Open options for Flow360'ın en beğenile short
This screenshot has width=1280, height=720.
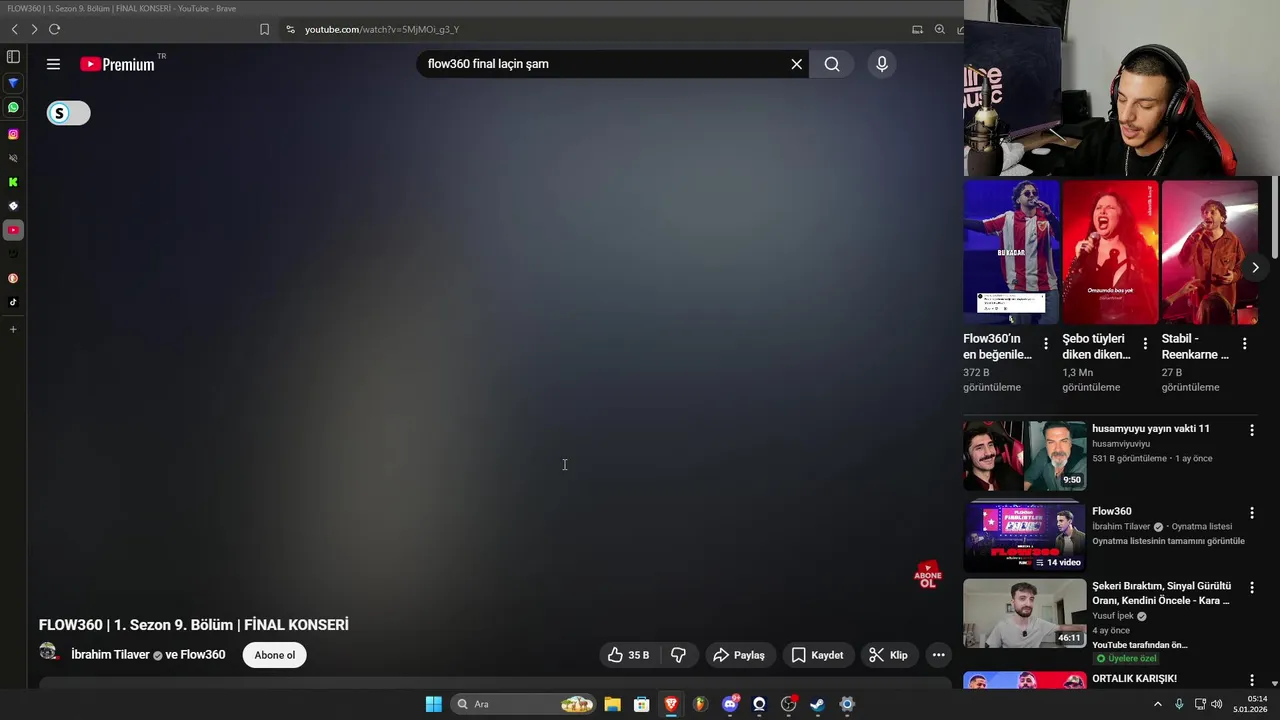[x=1046, y=343]
